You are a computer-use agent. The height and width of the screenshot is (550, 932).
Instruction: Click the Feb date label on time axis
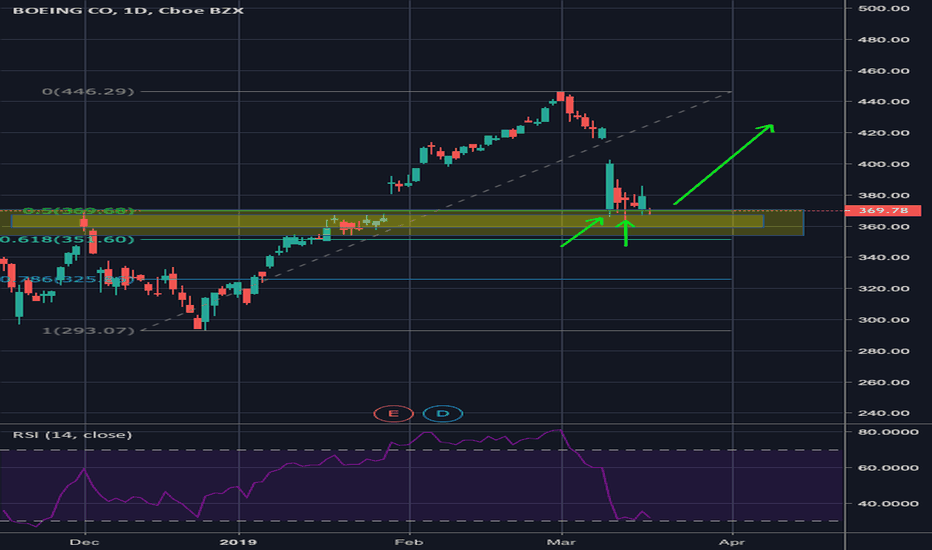click(x=409, y=542)
